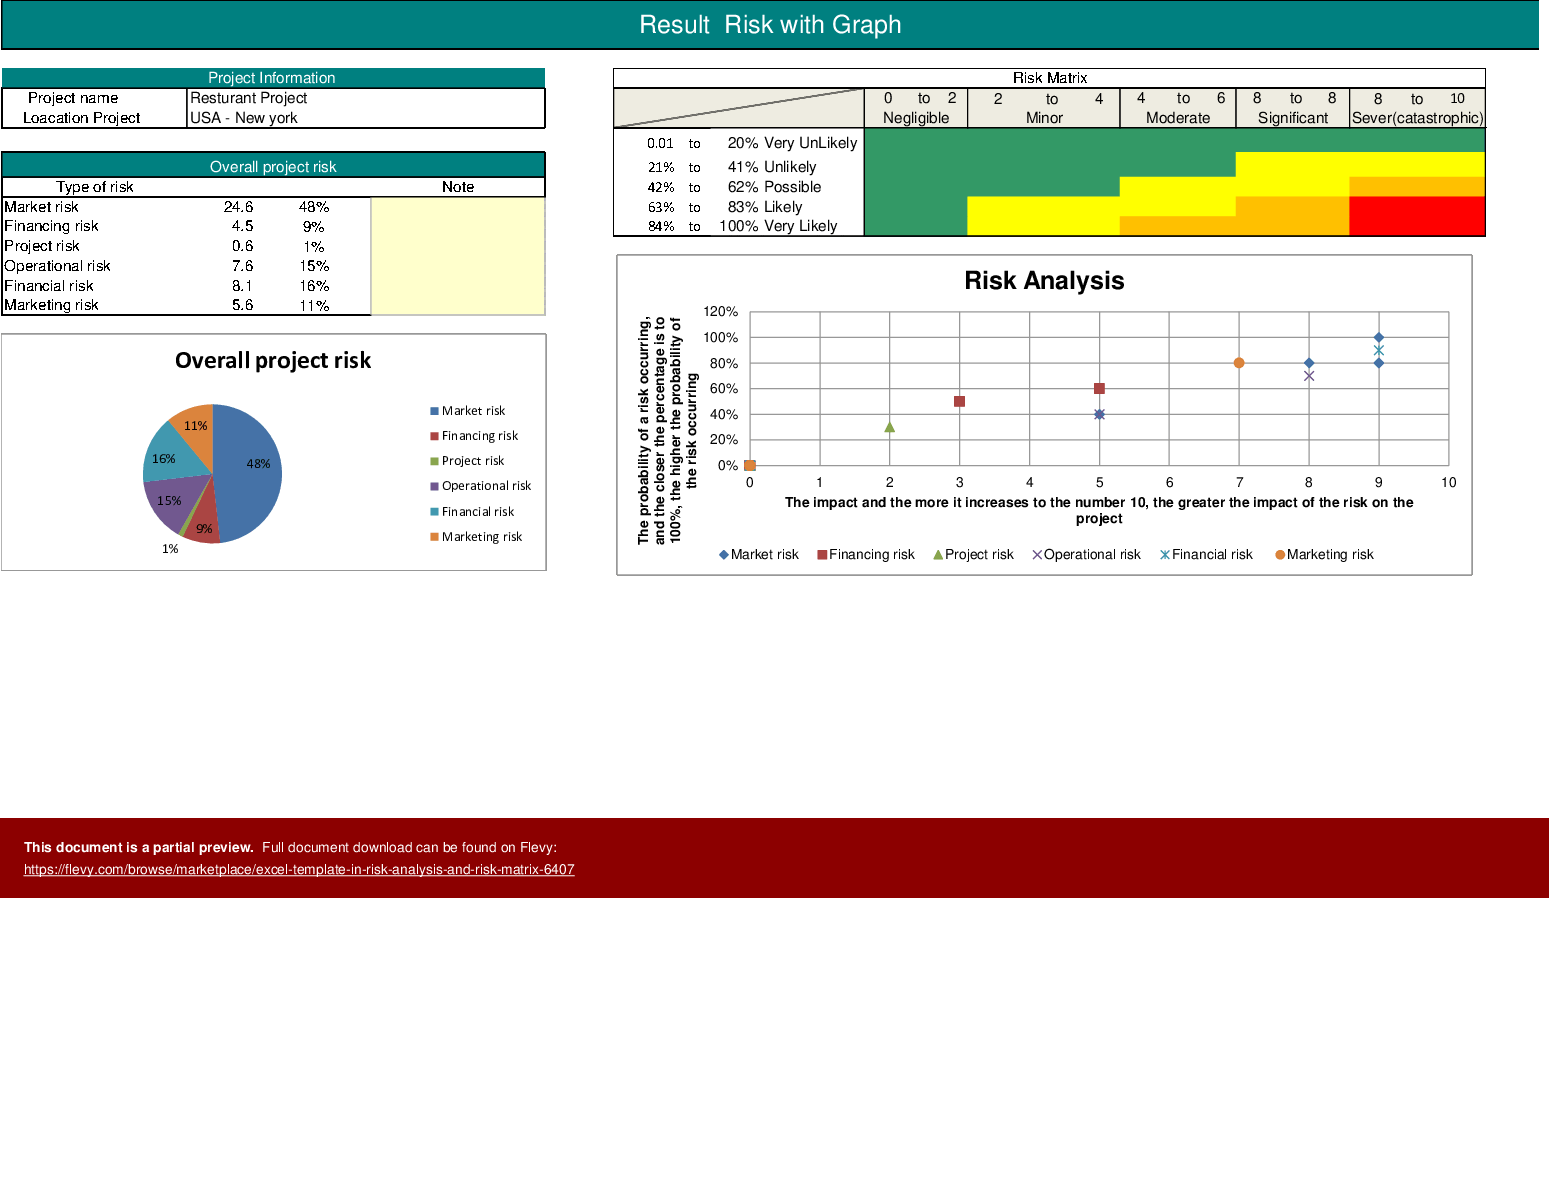Screen dimensions: 1549x1197
Task: Click the Market risk legend square in pie chart
Action: tap(434, 411)
